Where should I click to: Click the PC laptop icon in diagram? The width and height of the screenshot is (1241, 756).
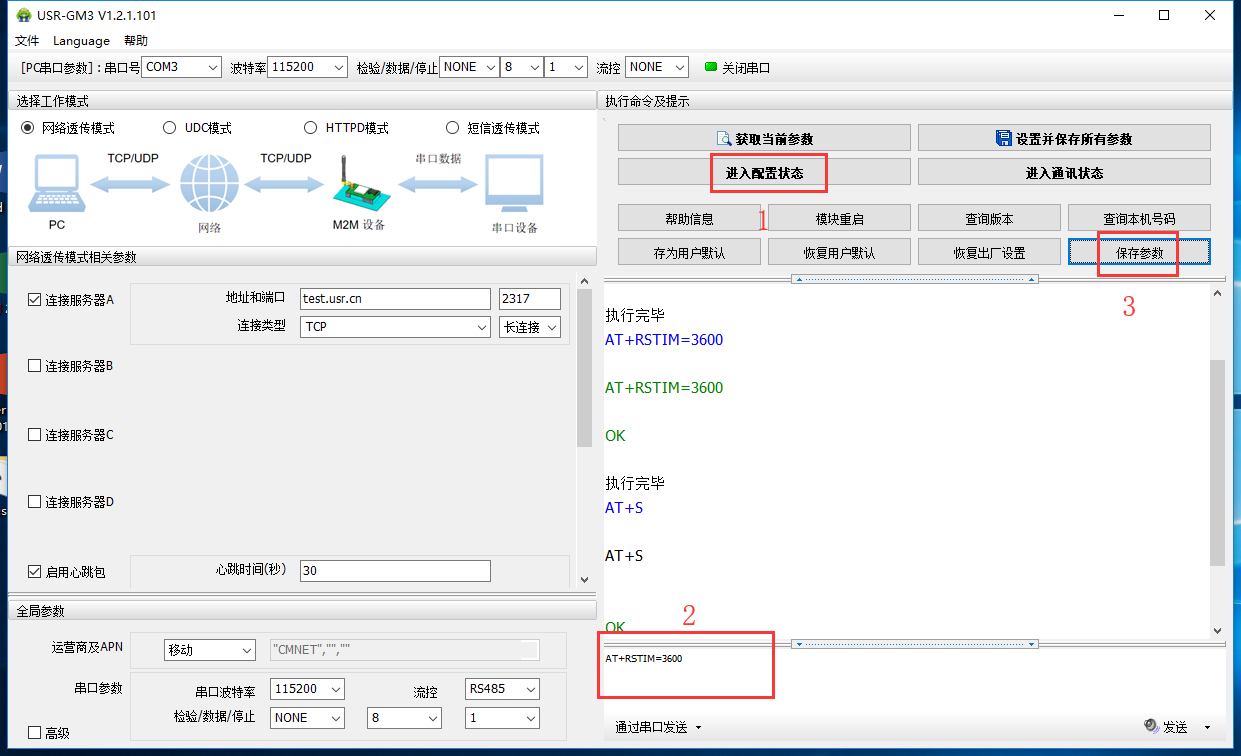point(57,184)
